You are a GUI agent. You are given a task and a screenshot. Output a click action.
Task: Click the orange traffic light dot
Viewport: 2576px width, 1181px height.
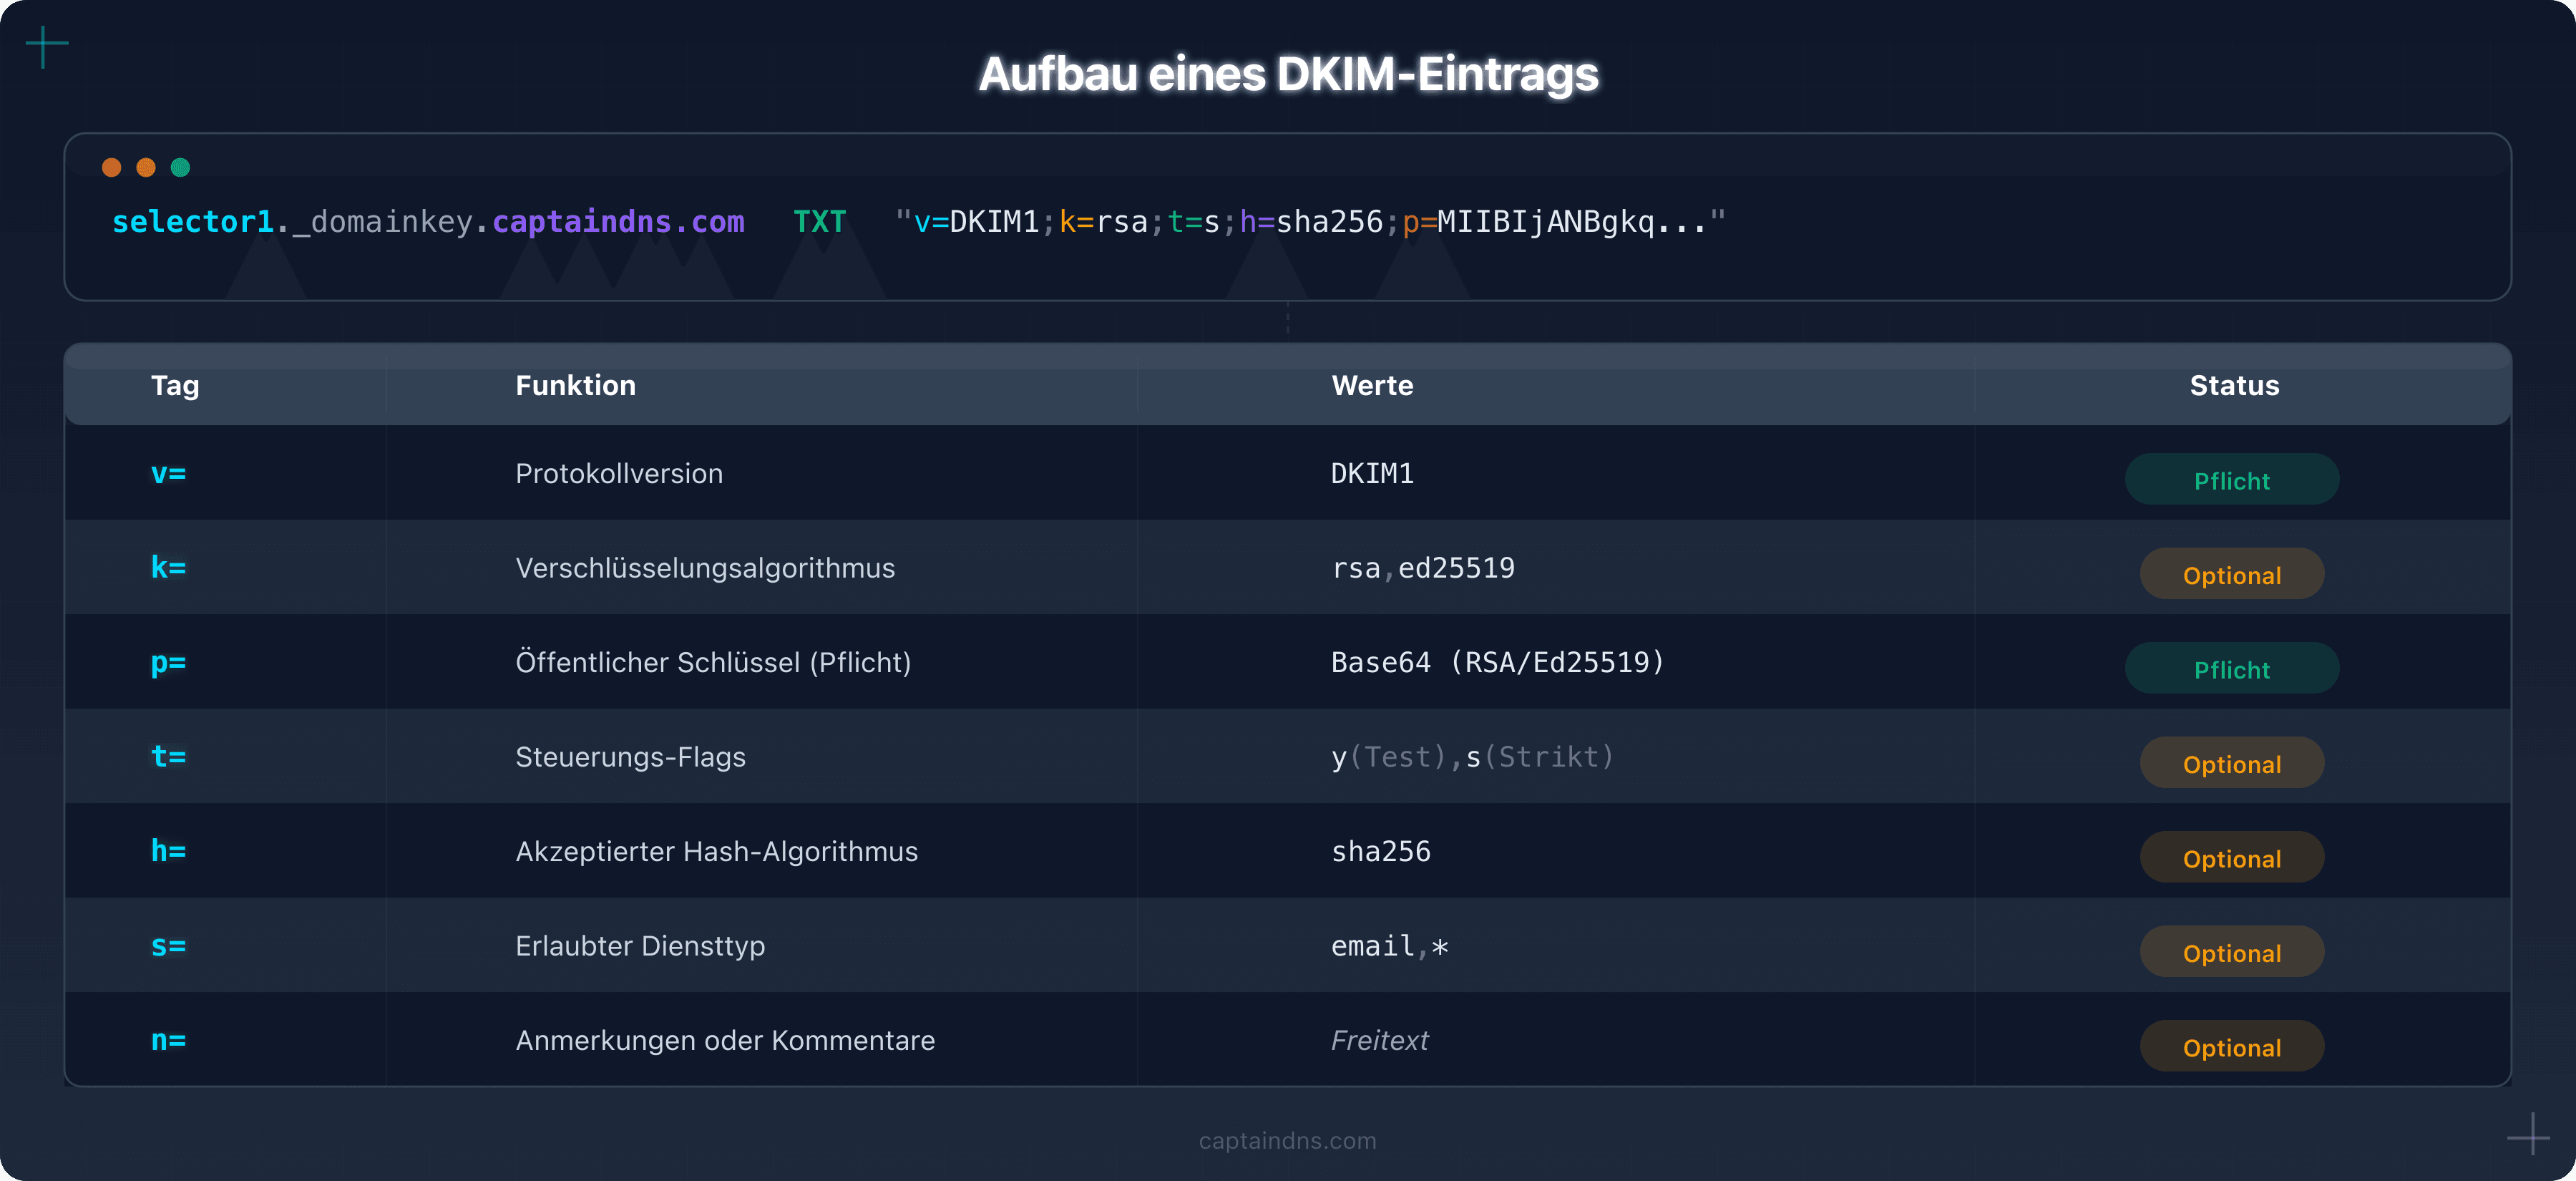(113, 167)
